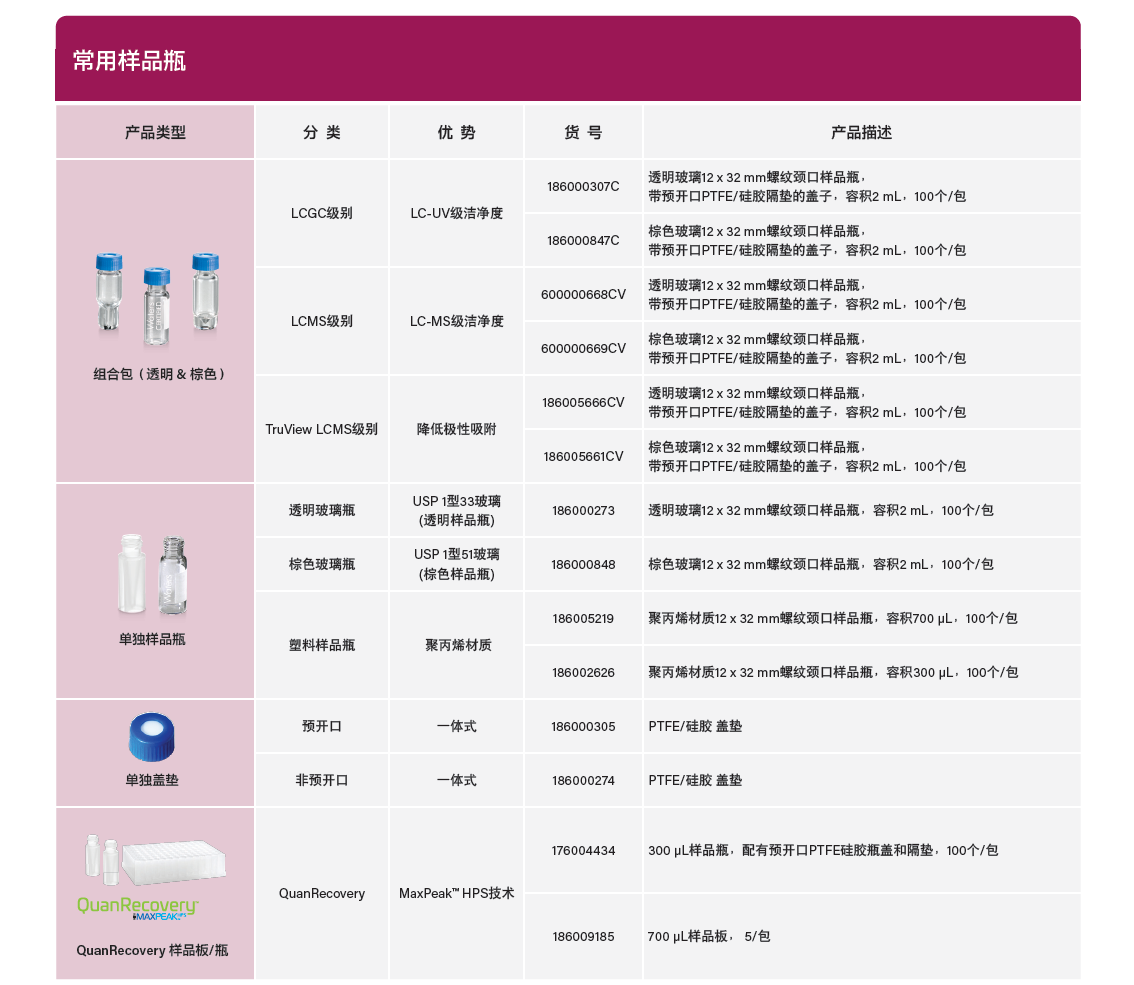Select part number 600000669CV
The width and height of the screenshot is (1134, 985).
click(x=583, y=349)
